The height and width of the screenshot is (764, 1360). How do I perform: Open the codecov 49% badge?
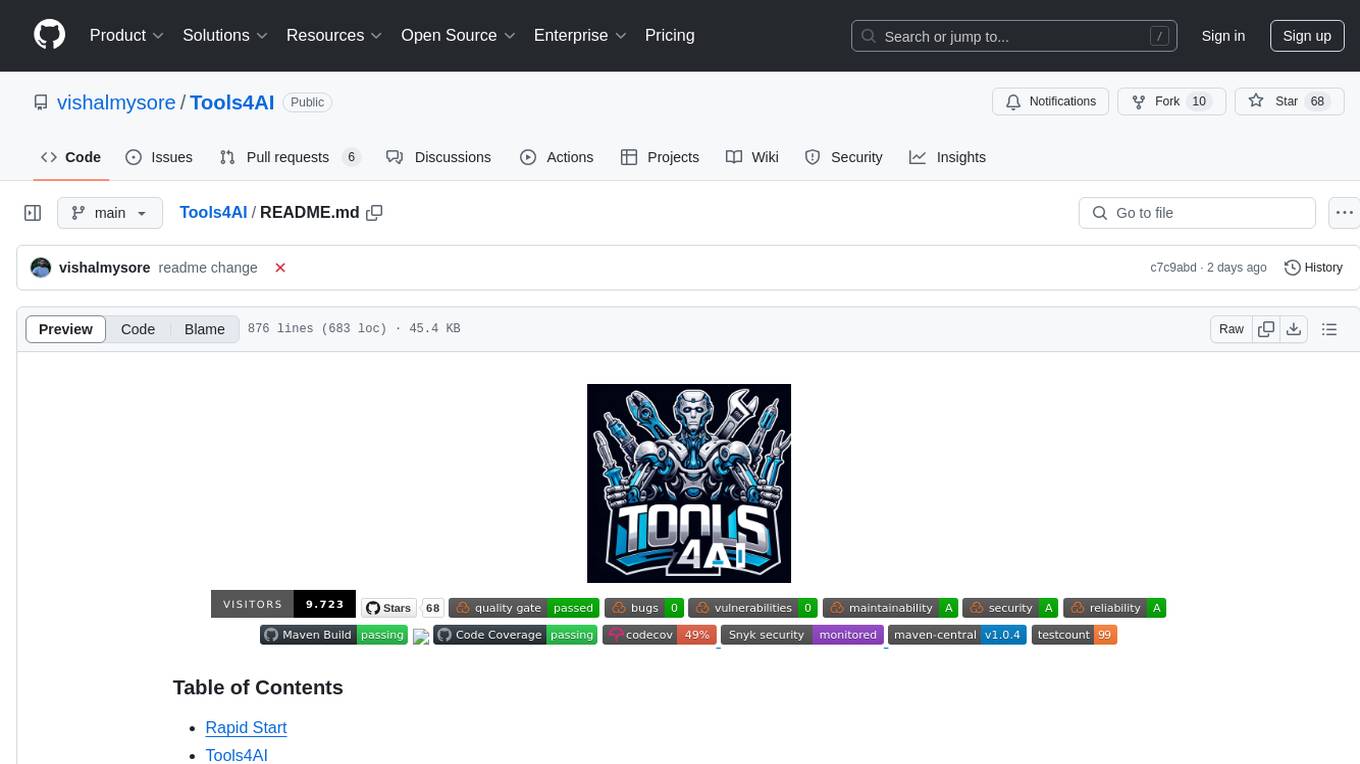pos(659,635)
